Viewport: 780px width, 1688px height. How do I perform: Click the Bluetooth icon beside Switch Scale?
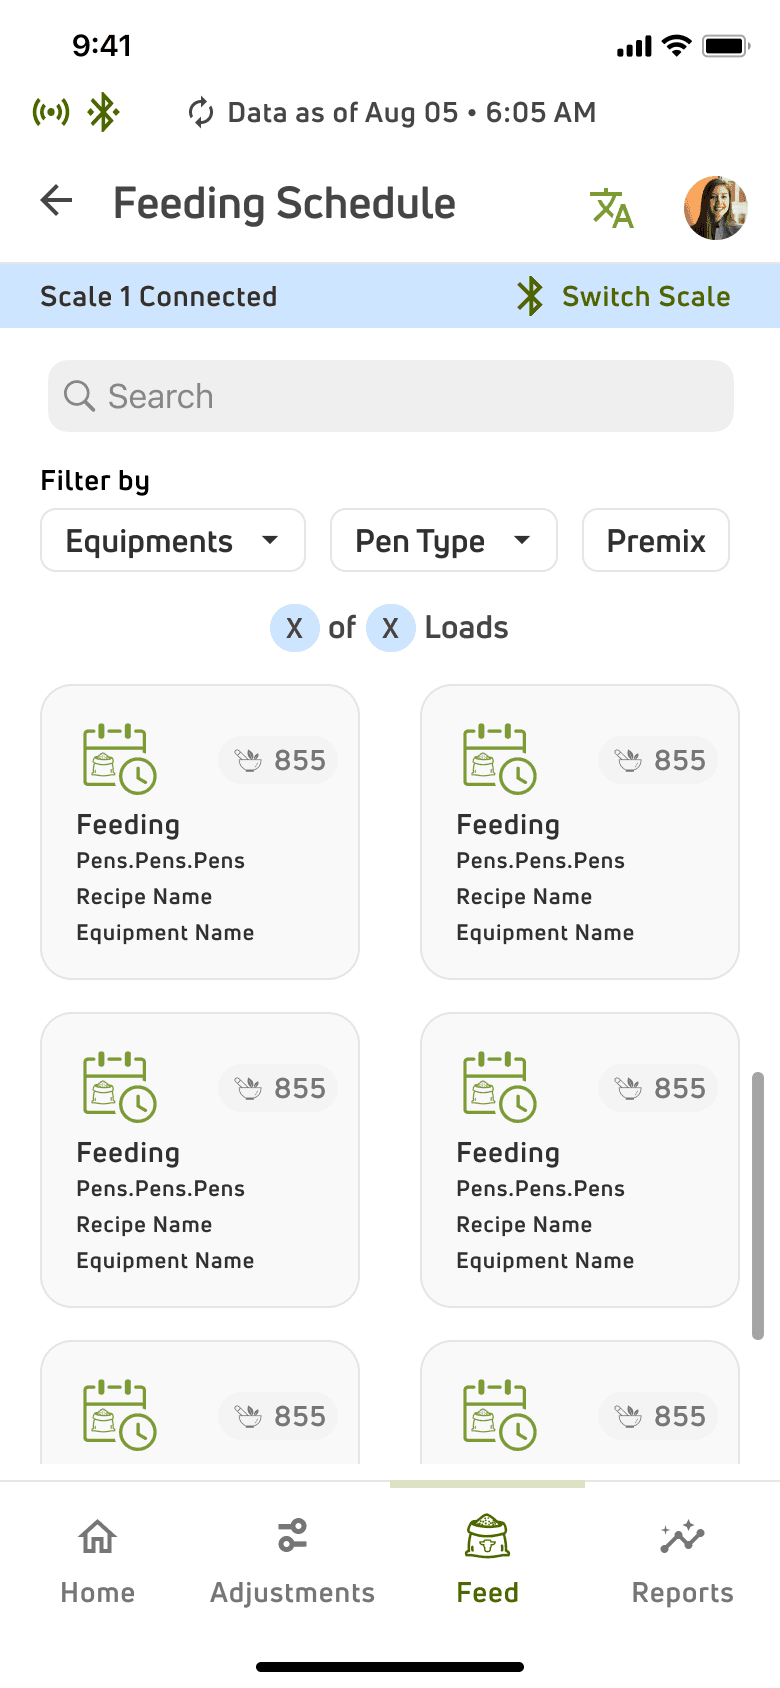click(530, 296)
